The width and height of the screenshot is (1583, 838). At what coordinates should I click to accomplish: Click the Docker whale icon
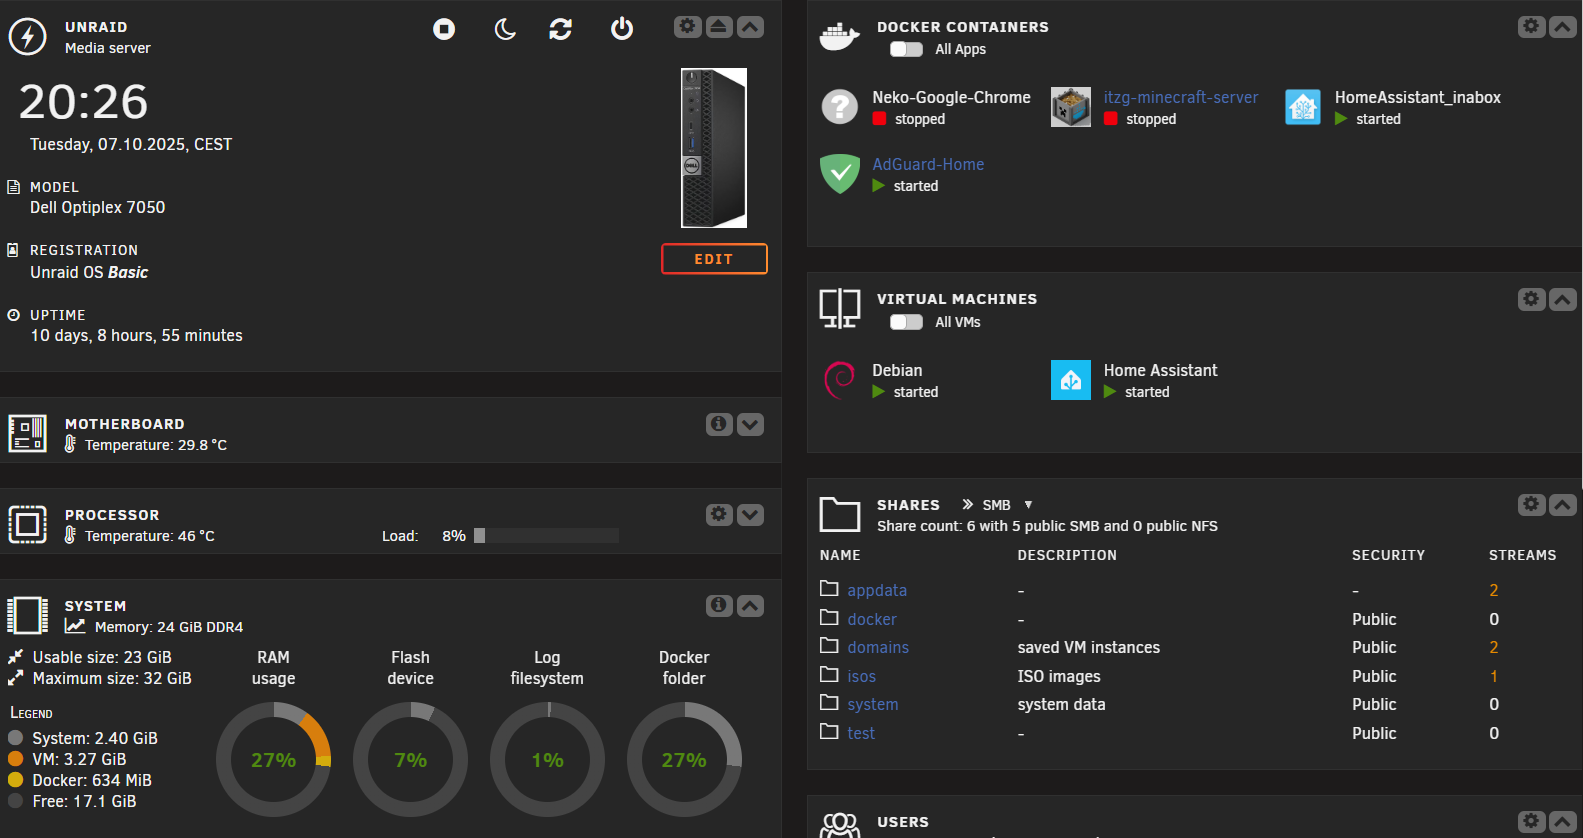[839, 37]
